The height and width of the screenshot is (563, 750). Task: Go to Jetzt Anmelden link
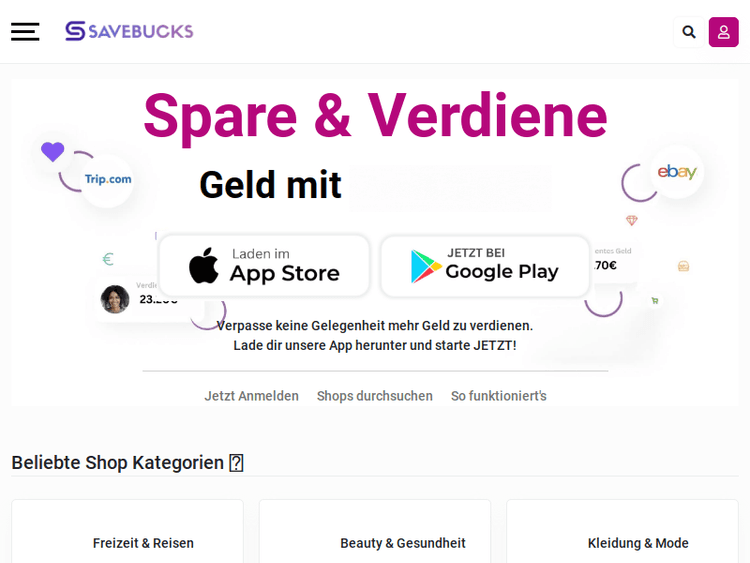tap(252, 396)
